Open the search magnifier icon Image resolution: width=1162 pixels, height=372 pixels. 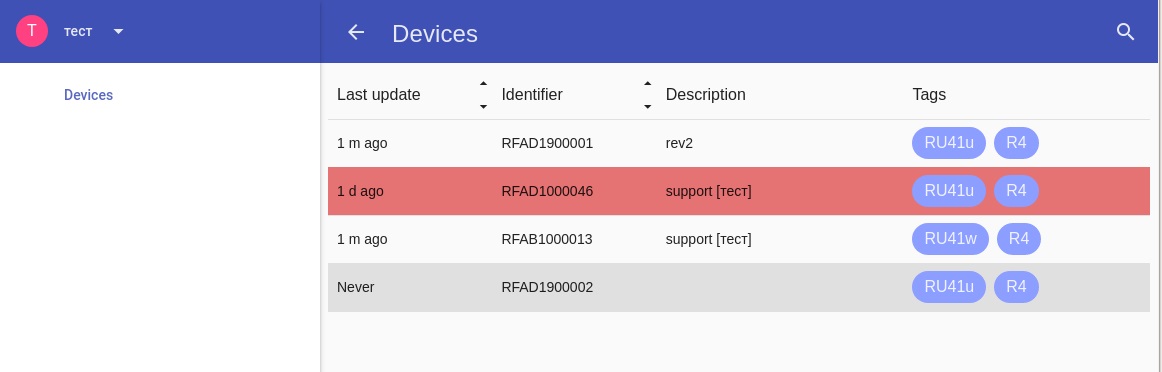(1125, 32)
